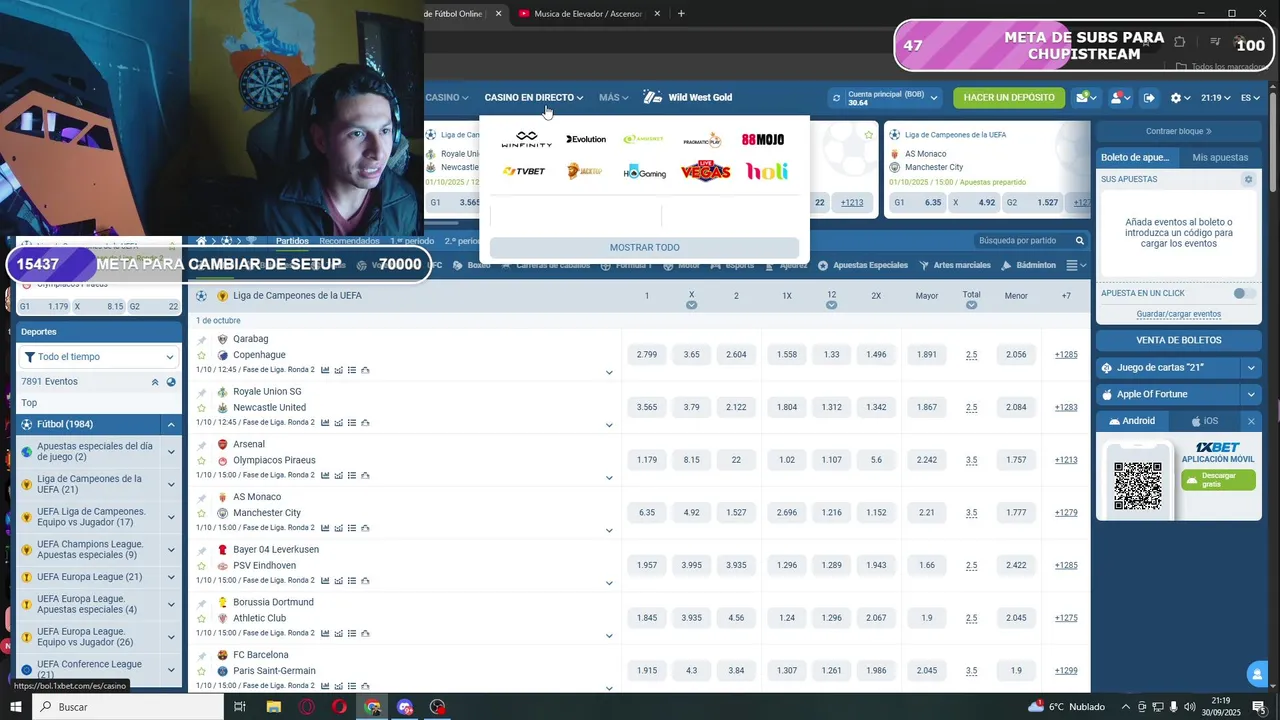Click the match search magnifier icon

point(1080,241)
